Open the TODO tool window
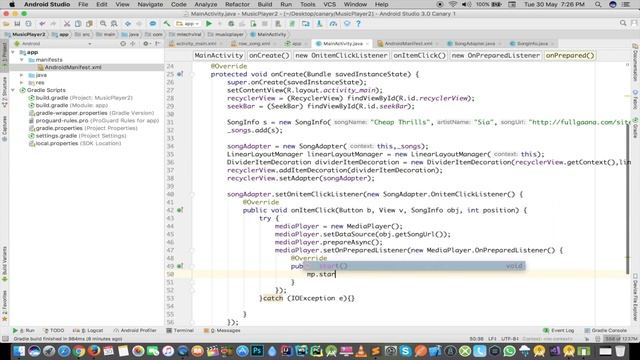 tap(54, 330)
